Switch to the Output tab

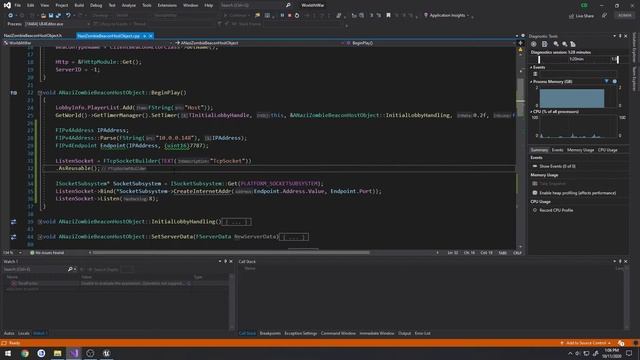click(x=404, y=333)
